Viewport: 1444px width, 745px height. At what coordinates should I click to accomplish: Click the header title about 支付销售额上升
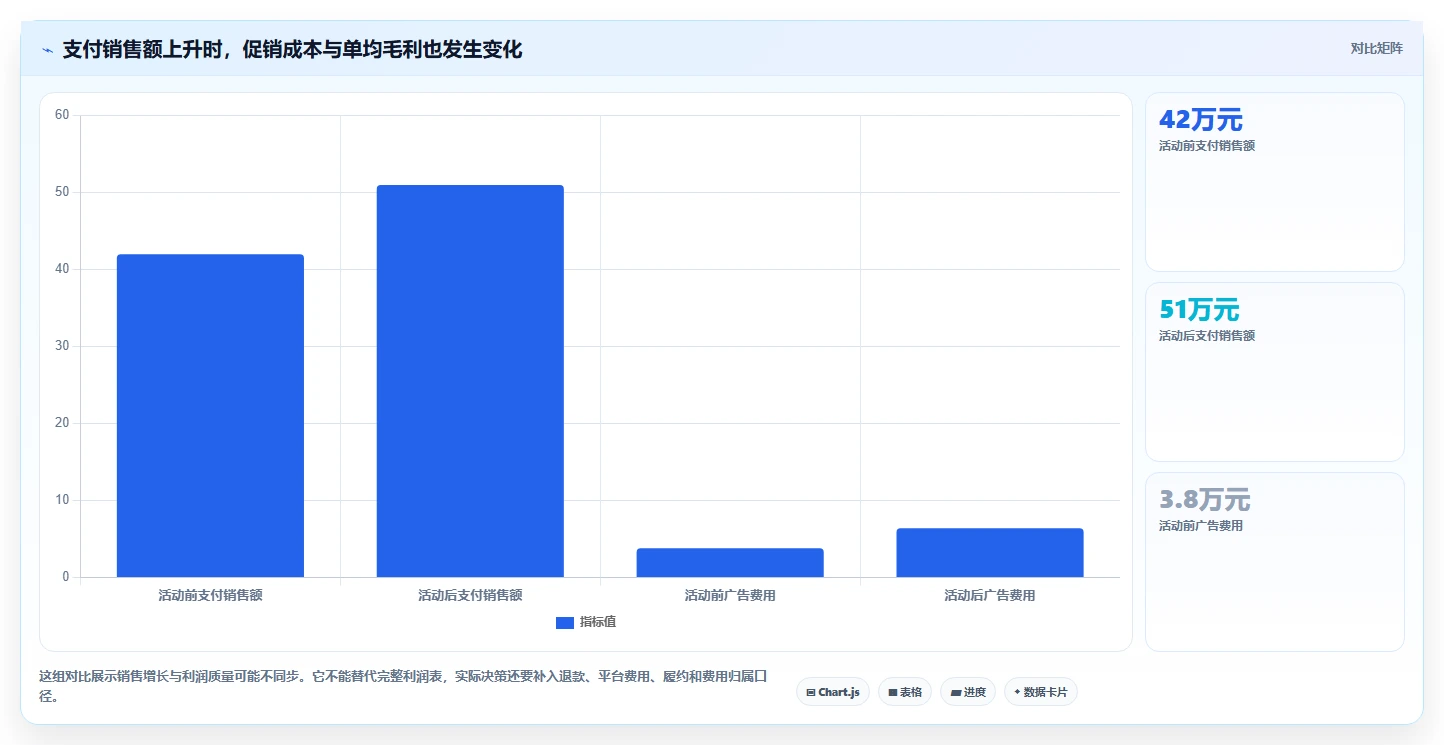292,50
